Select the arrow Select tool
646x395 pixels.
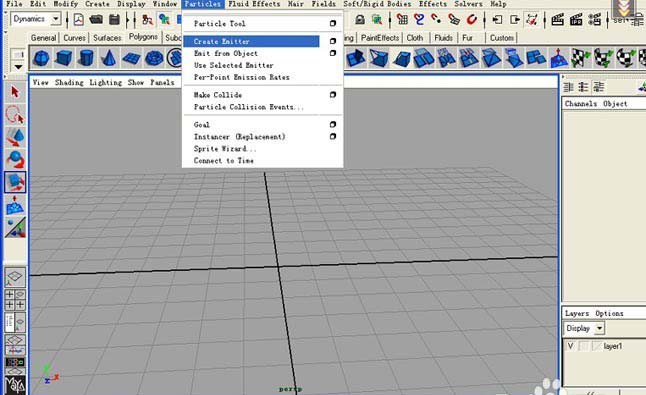coord(15,91)
